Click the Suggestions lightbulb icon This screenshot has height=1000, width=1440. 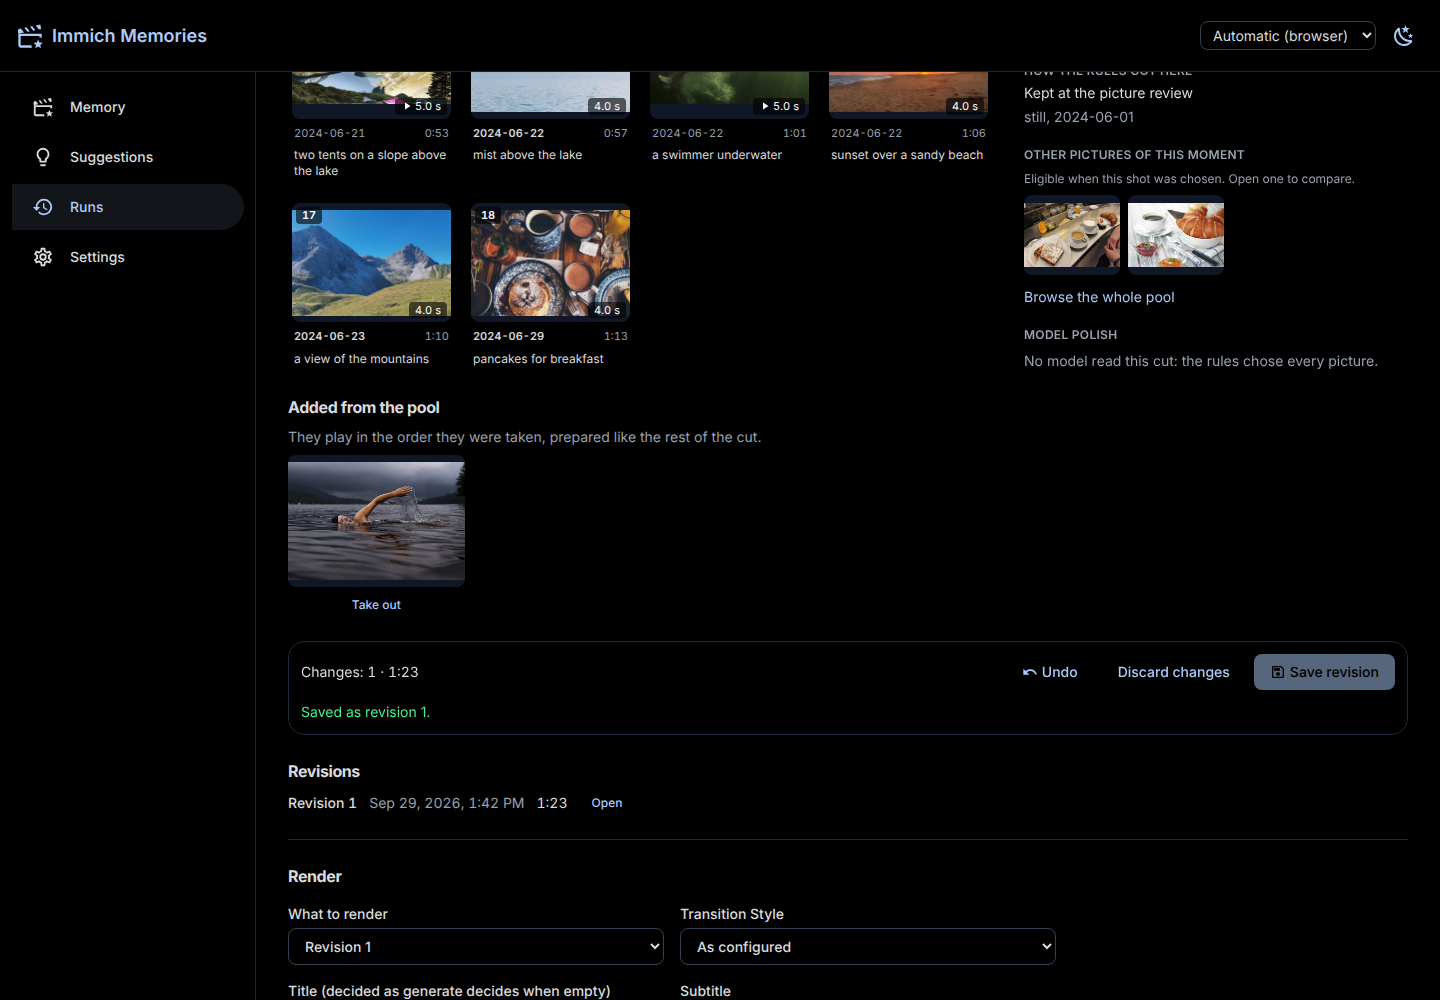43,157
